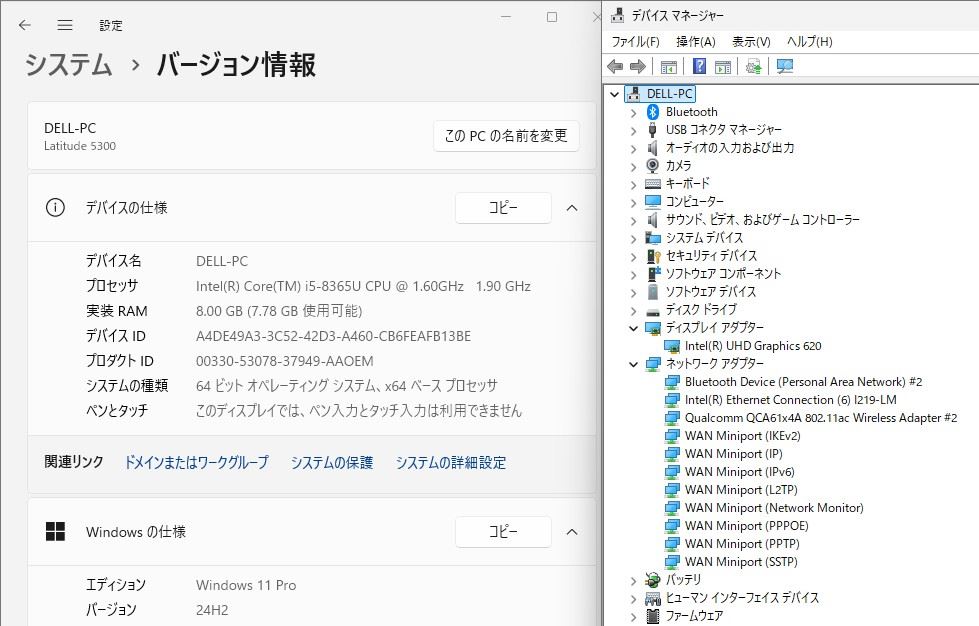This screenshot has width=979, height=626.
Task: Select Bluetooth Device (Personal Area Network) #2
Action: [x=804, y=381]
